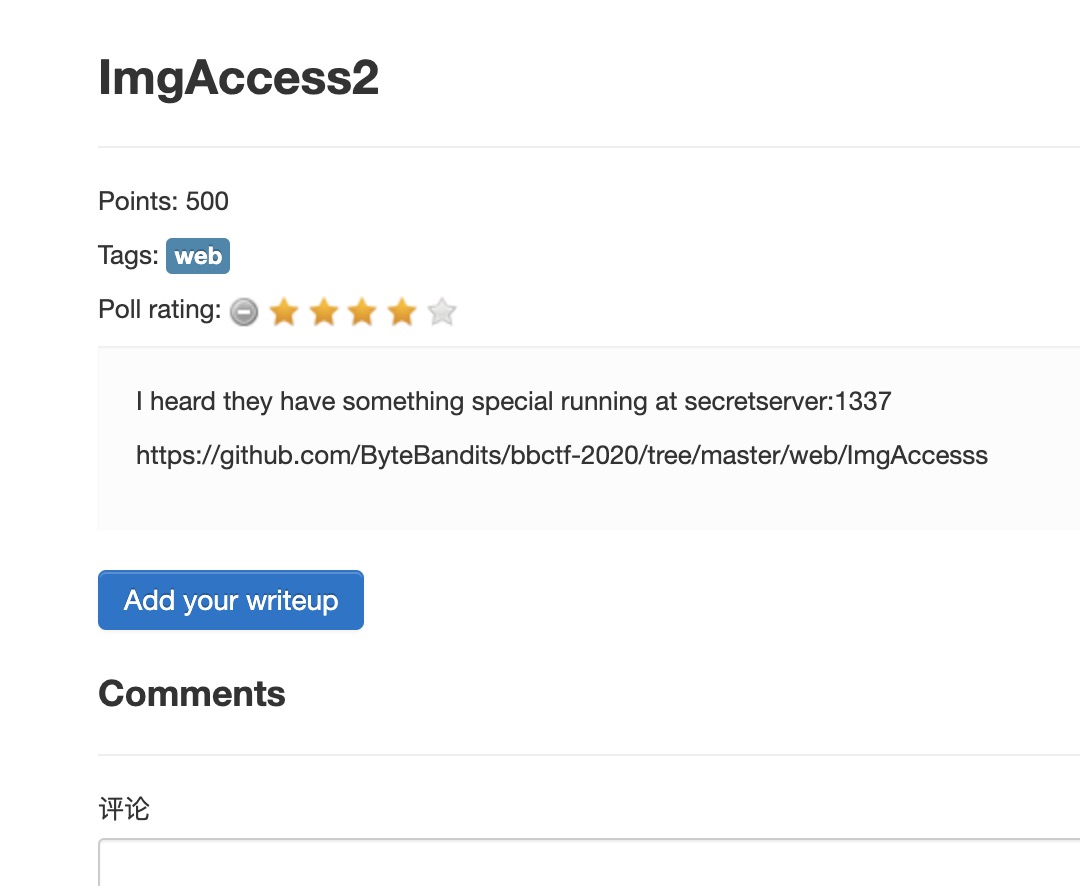
Task: Rate the challenge four stars
Action: pos(402,313)
